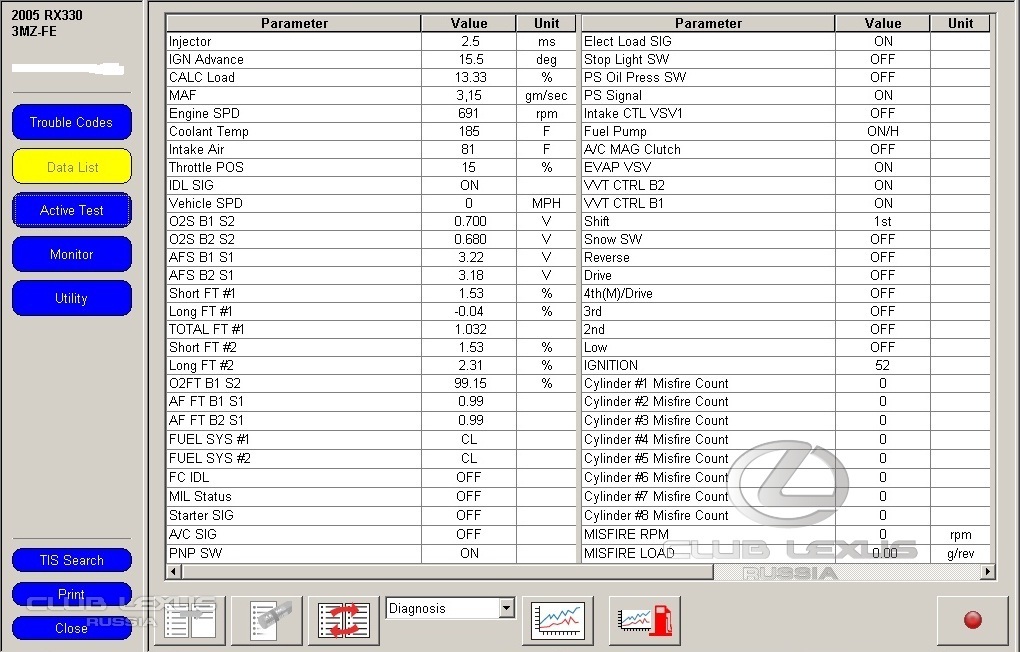
Task: Click the 691 Engine SPD value
Action: 469,113
